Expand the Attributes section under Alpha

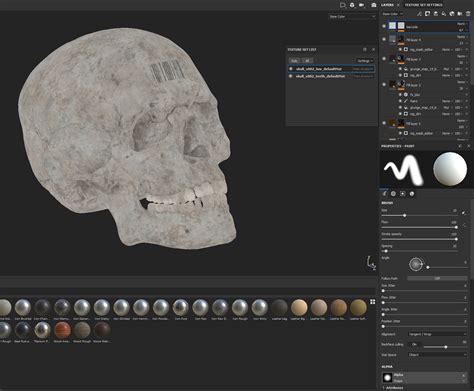393,388
